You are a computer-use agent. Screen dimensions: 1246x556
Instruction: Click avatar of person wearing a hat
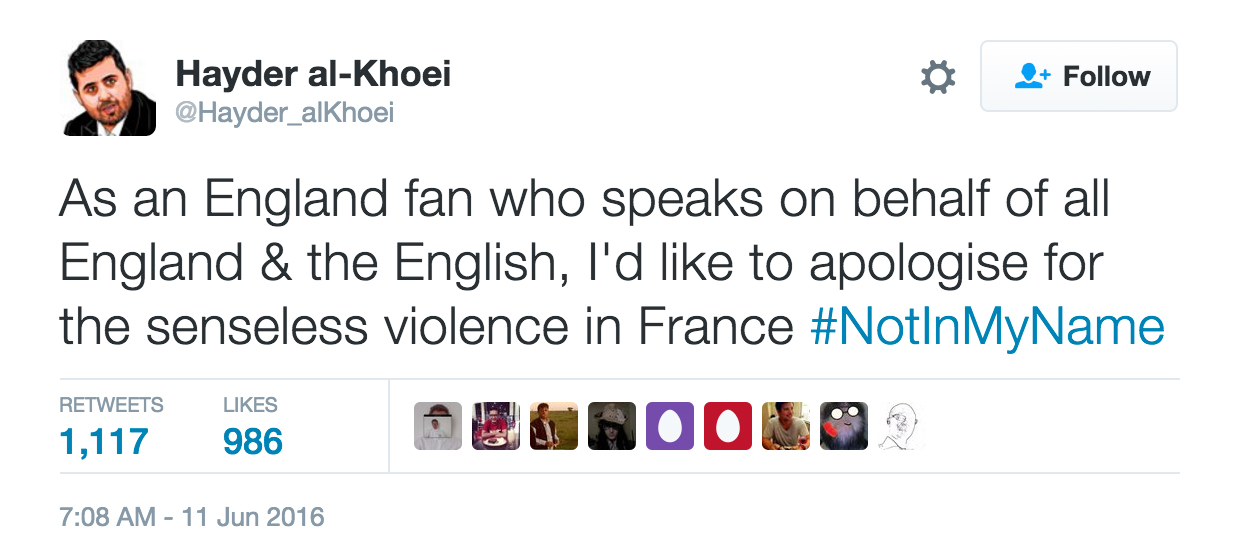pos(612,426)
